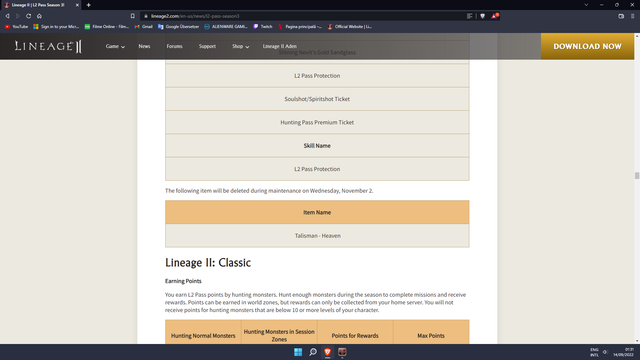
Task: Open Lineage II Aden navigation item
Action: click(x=280, y=46)
